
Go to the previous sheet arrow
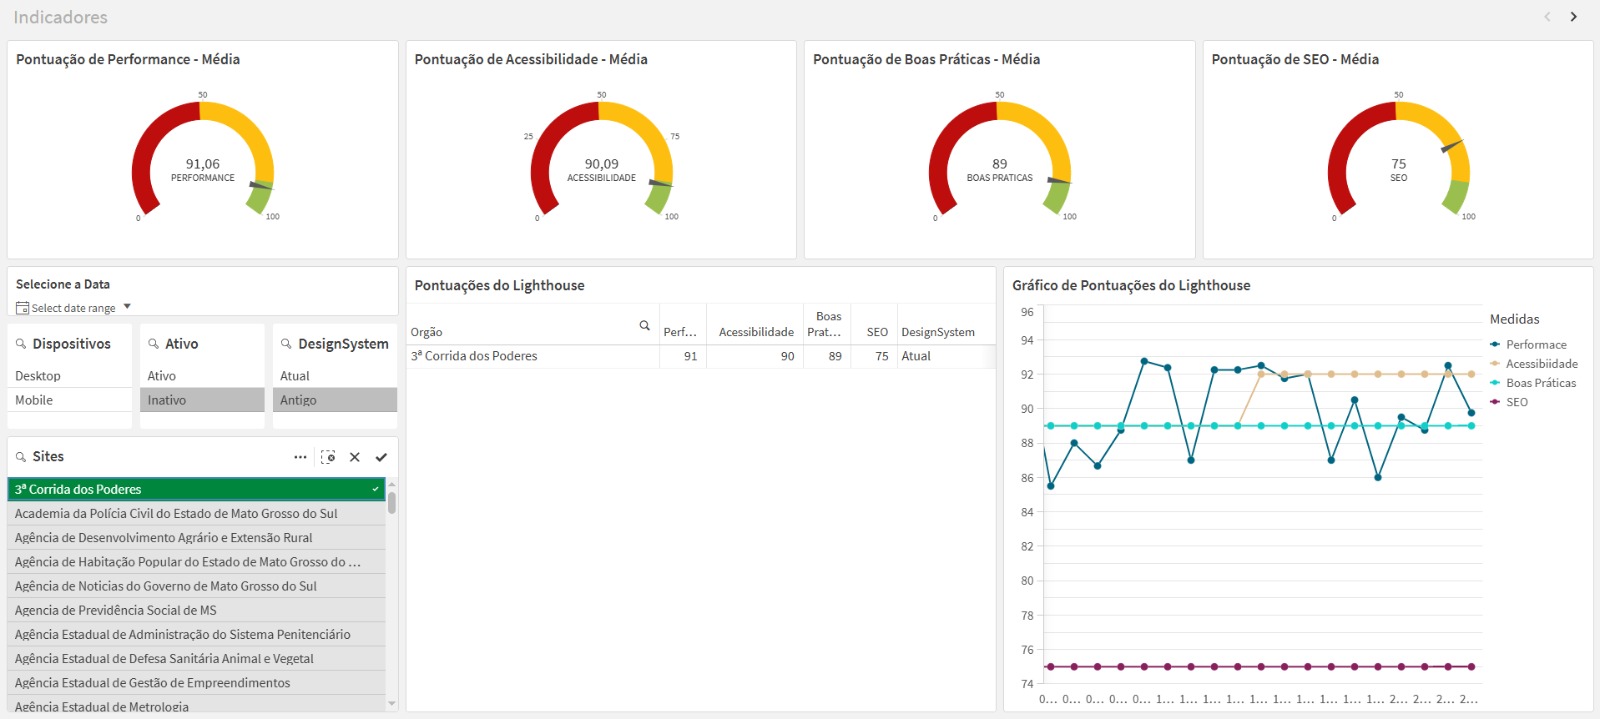(1547, 17)
